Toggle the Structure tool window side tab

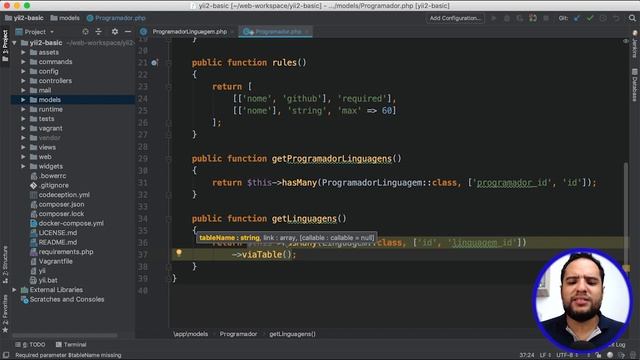[5, 264]
